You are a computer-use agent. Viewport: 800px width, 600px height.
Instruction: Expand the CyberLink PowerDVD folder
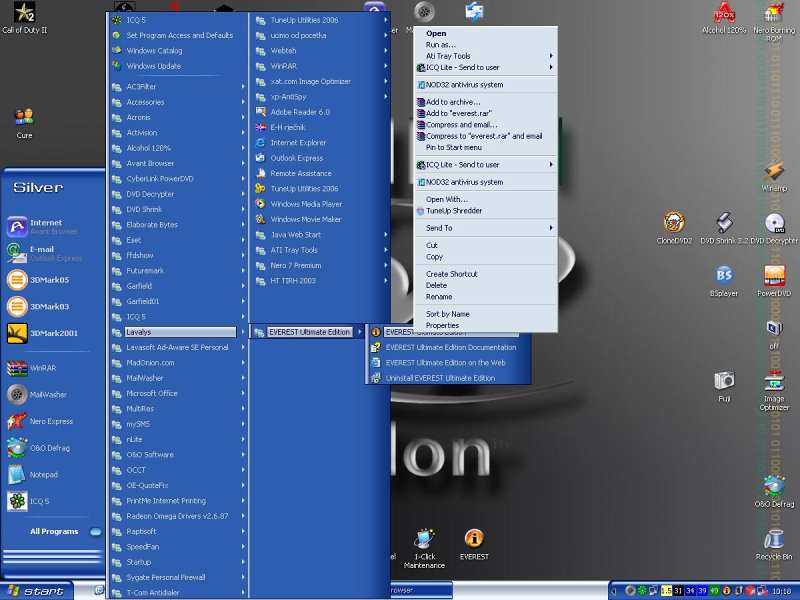coord(179,179)
